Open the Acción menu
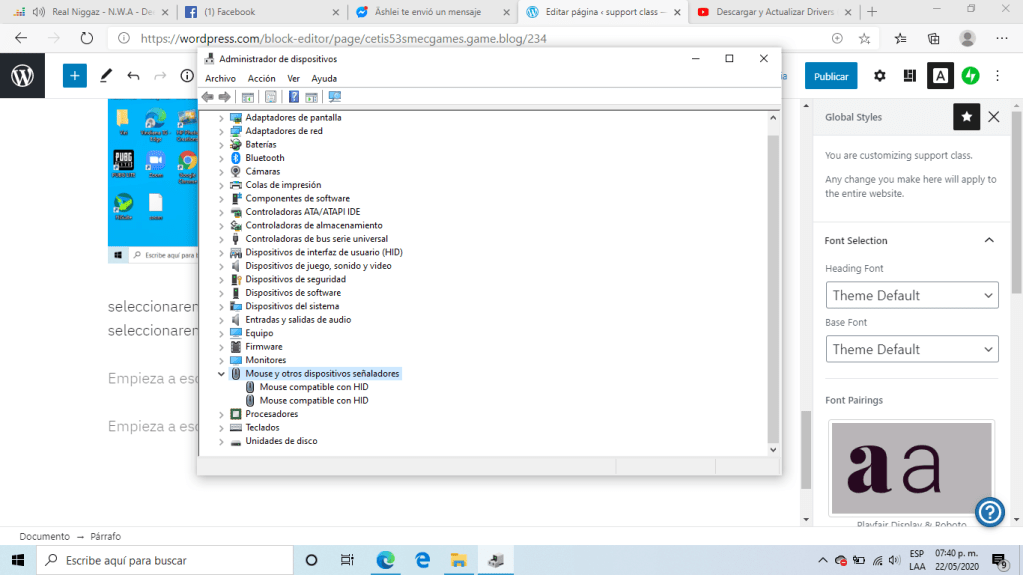Viewport: 1023px width, 575px height. pyautogui.click(x=261, y=78)
